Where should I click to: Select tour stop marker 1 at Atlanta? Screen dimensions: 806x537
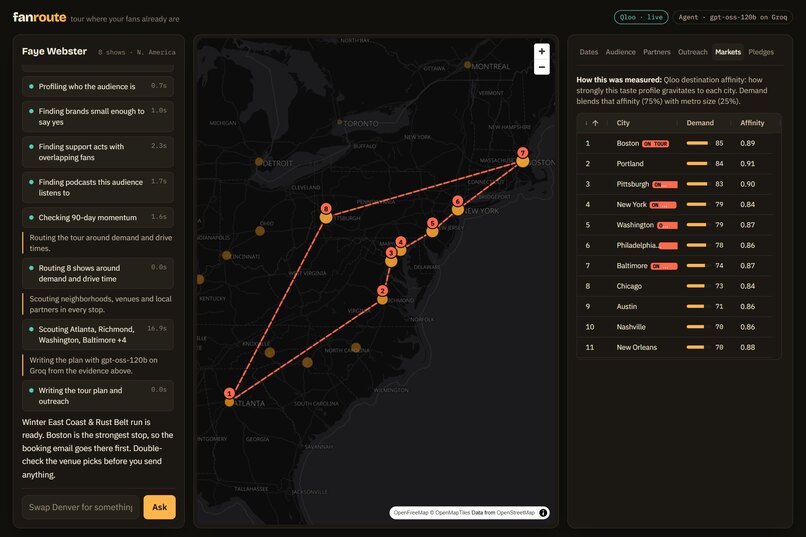pyautogui.click(x=229, y=394)
